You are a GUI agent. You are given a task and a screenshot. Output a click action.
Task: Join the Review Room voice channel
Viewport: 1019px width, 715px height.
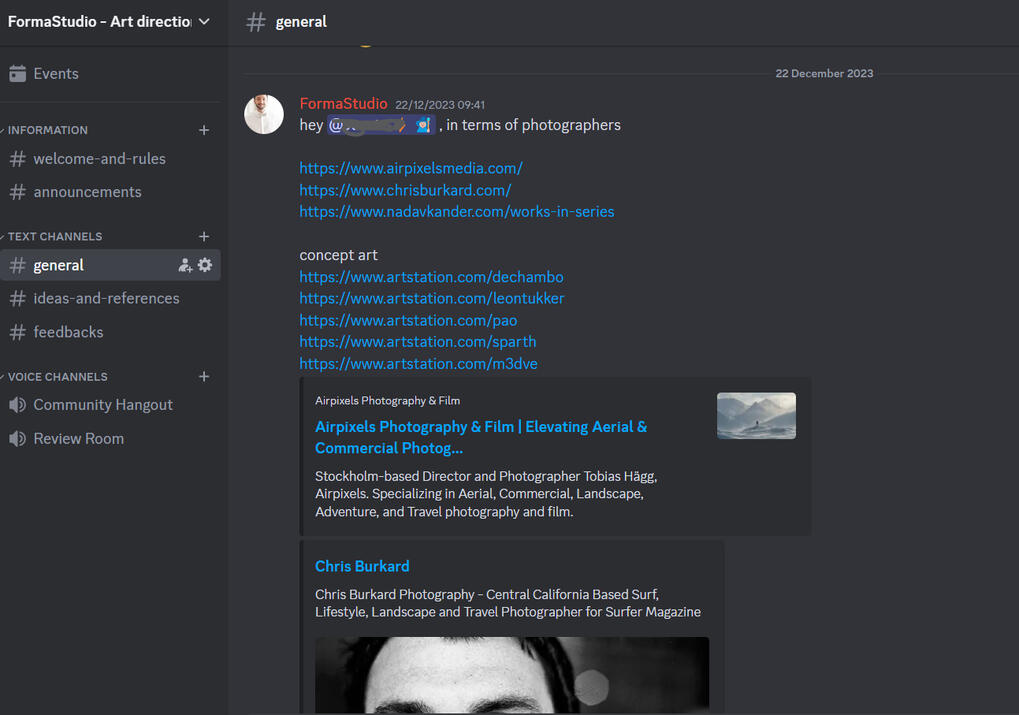click(78, 439)
